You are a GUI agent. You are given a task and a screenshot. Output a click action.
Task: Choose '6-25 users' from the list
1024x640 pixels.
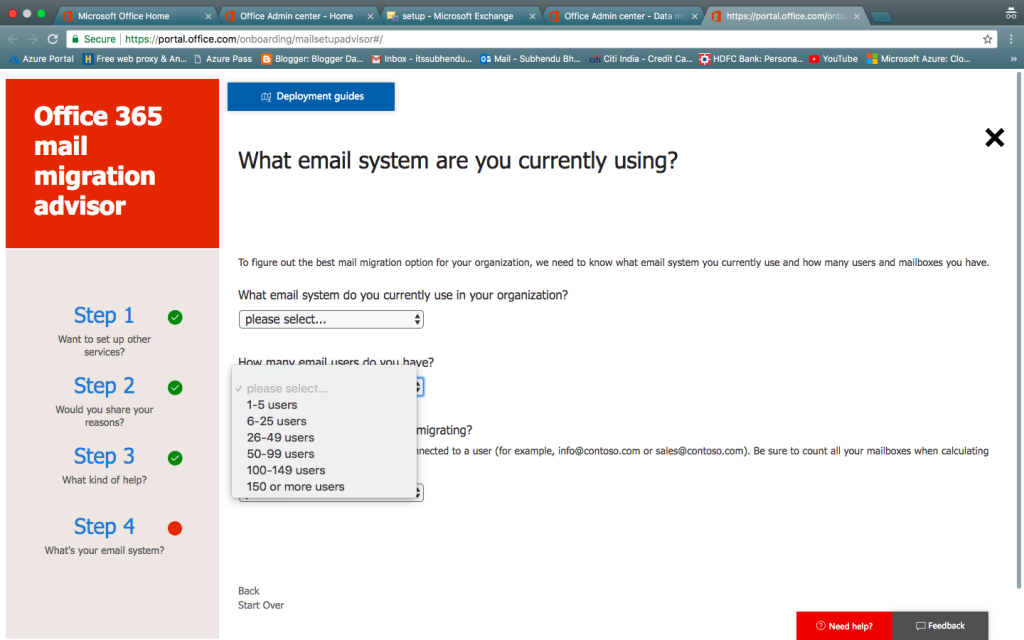click(x=276, y=421)
